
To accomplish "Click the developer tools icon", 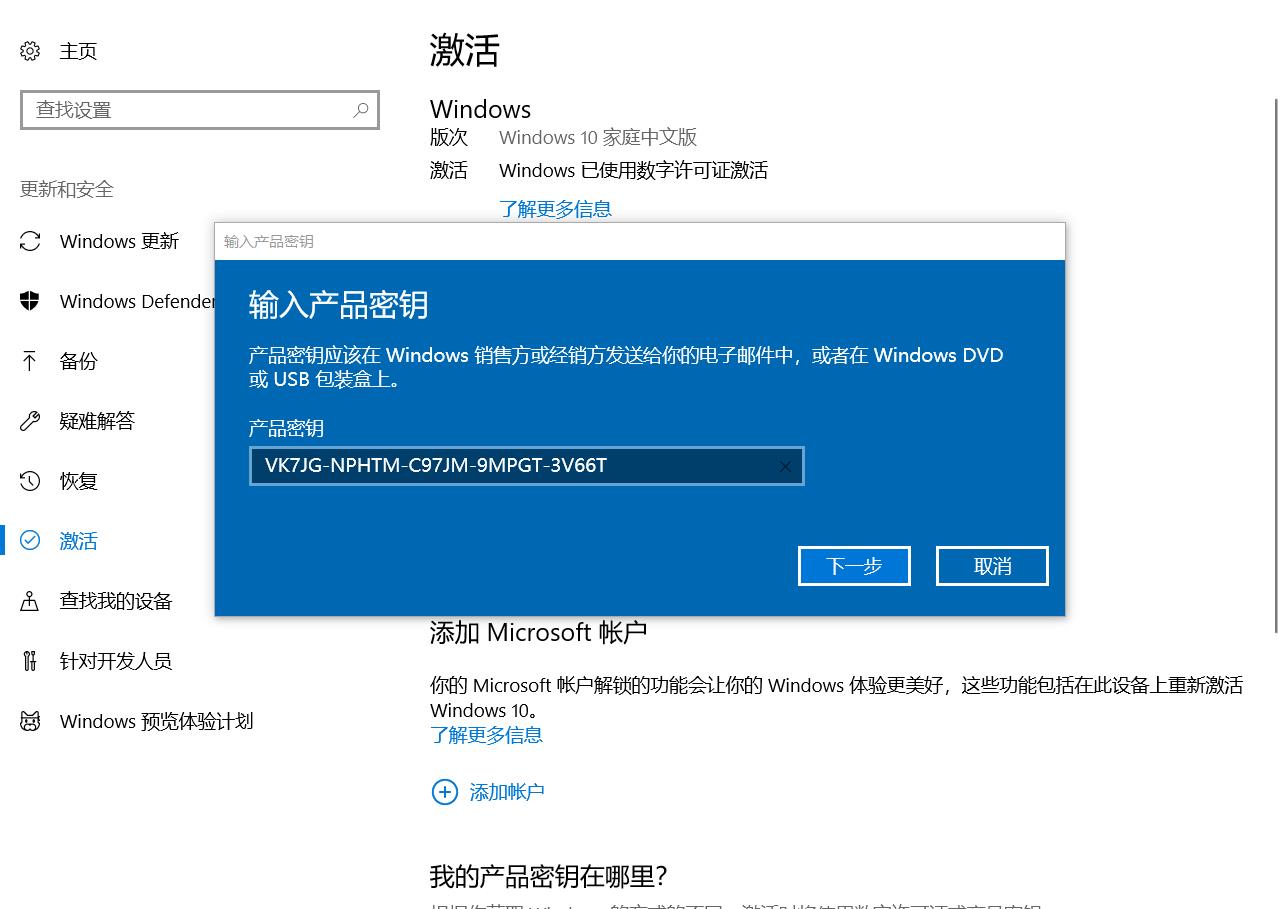I will (30, 661).
